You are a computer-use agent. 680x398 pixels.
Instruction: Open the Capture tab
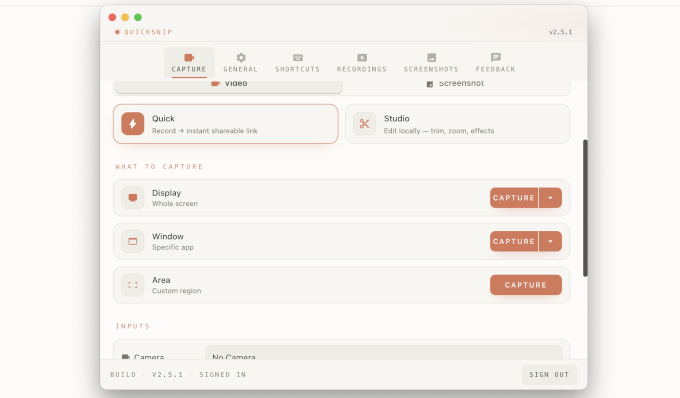(x=189, y=63)
